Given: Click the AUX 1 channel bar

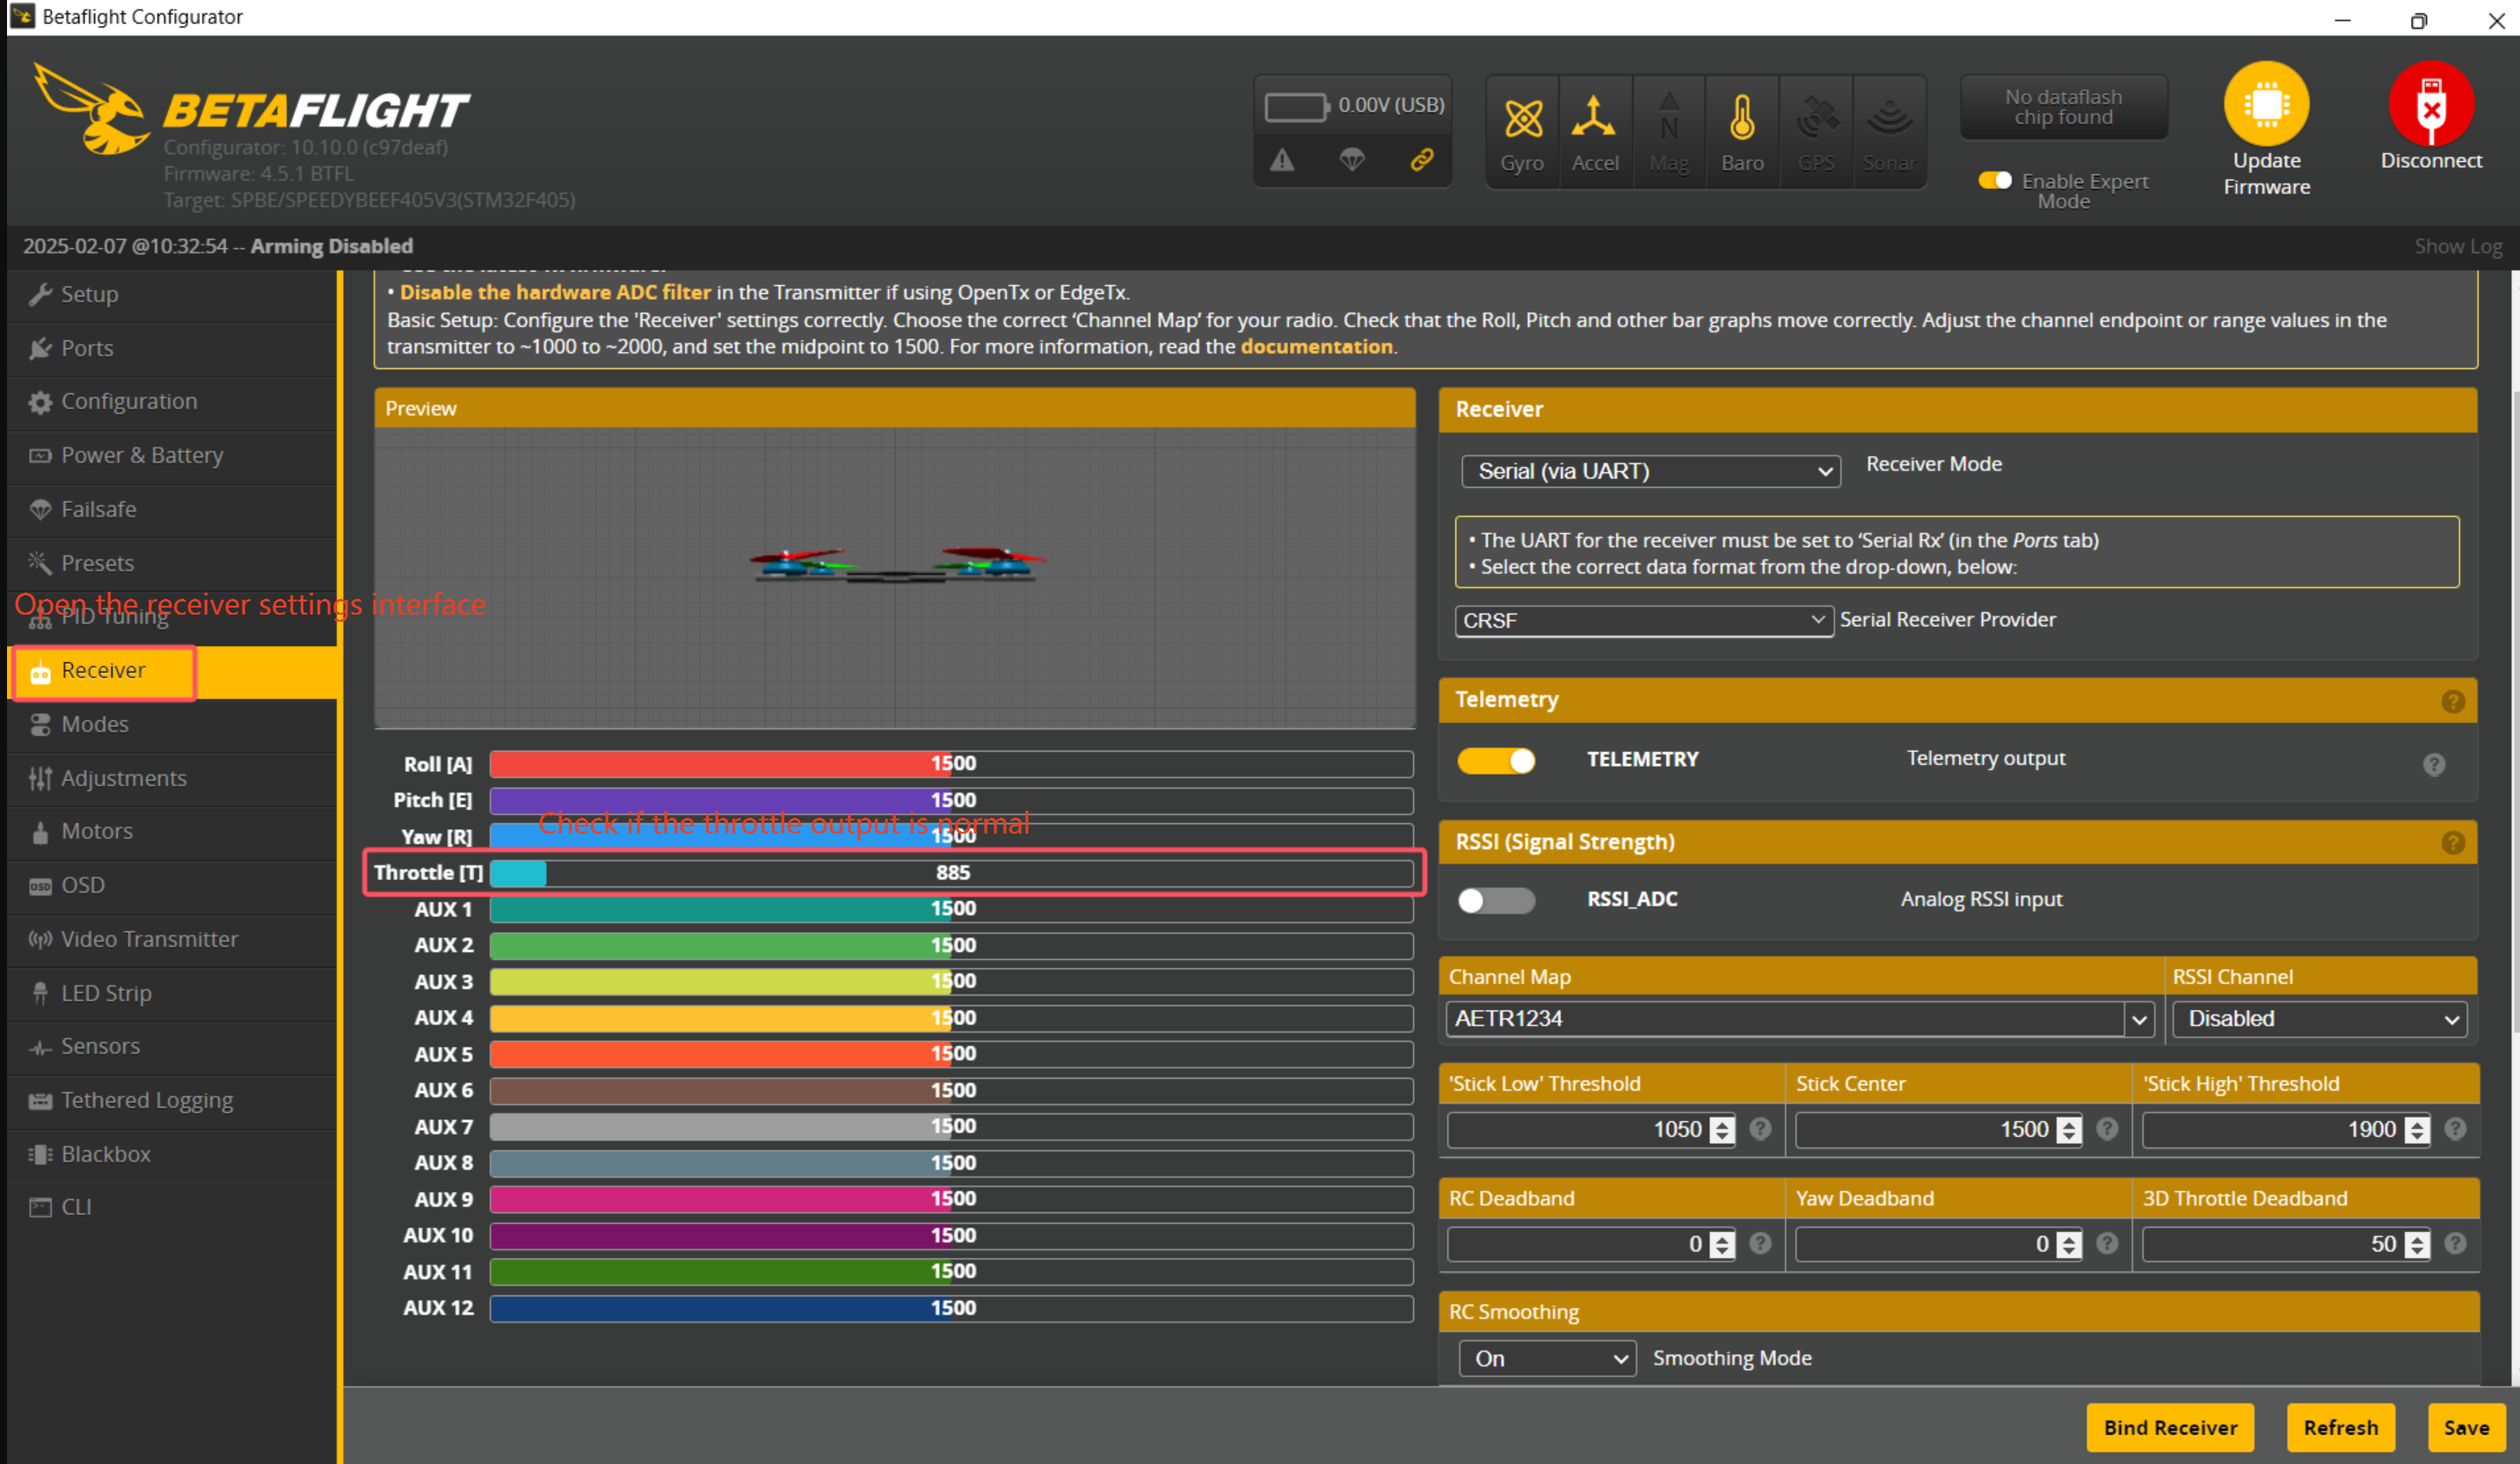Looking at the screenshot, I should point(951,909).
